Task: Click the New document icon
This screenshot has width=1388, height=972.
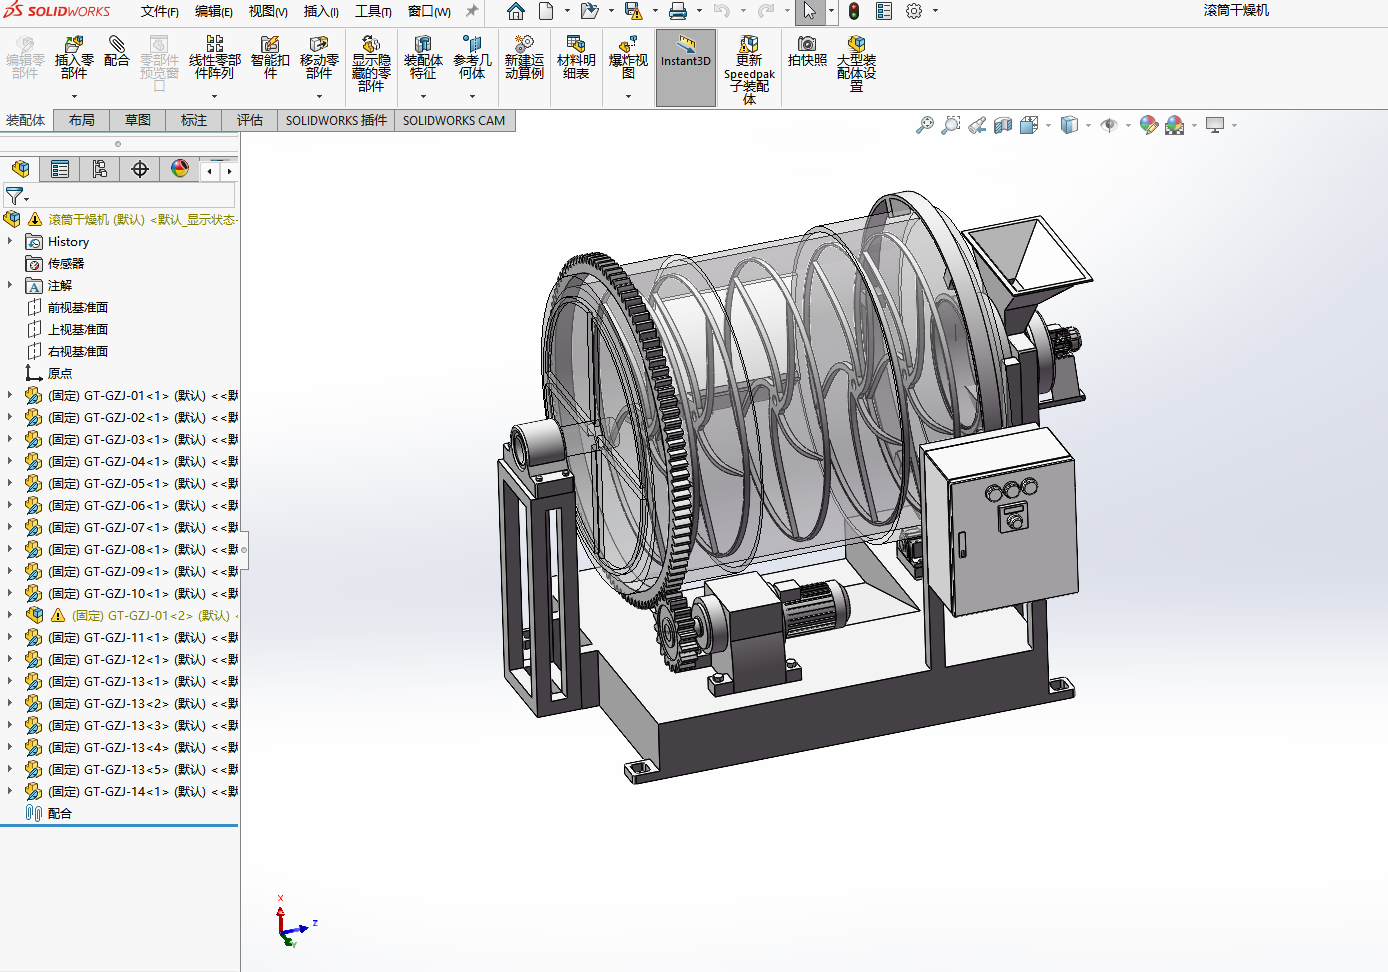Action: (x=546, y=11)
